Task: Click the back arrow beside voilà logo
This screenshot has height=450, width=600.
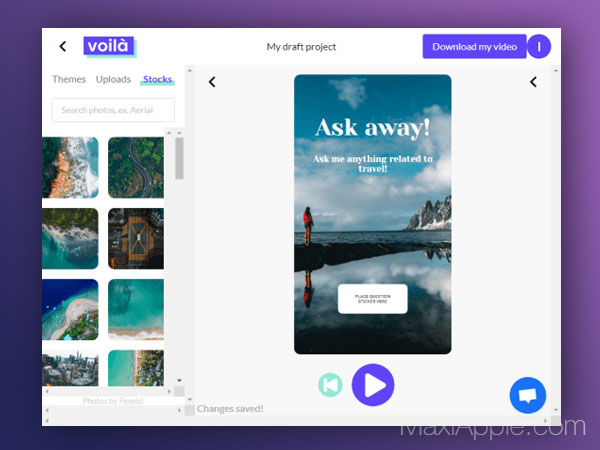Action: pyautogui.click(x=63, y=46)
